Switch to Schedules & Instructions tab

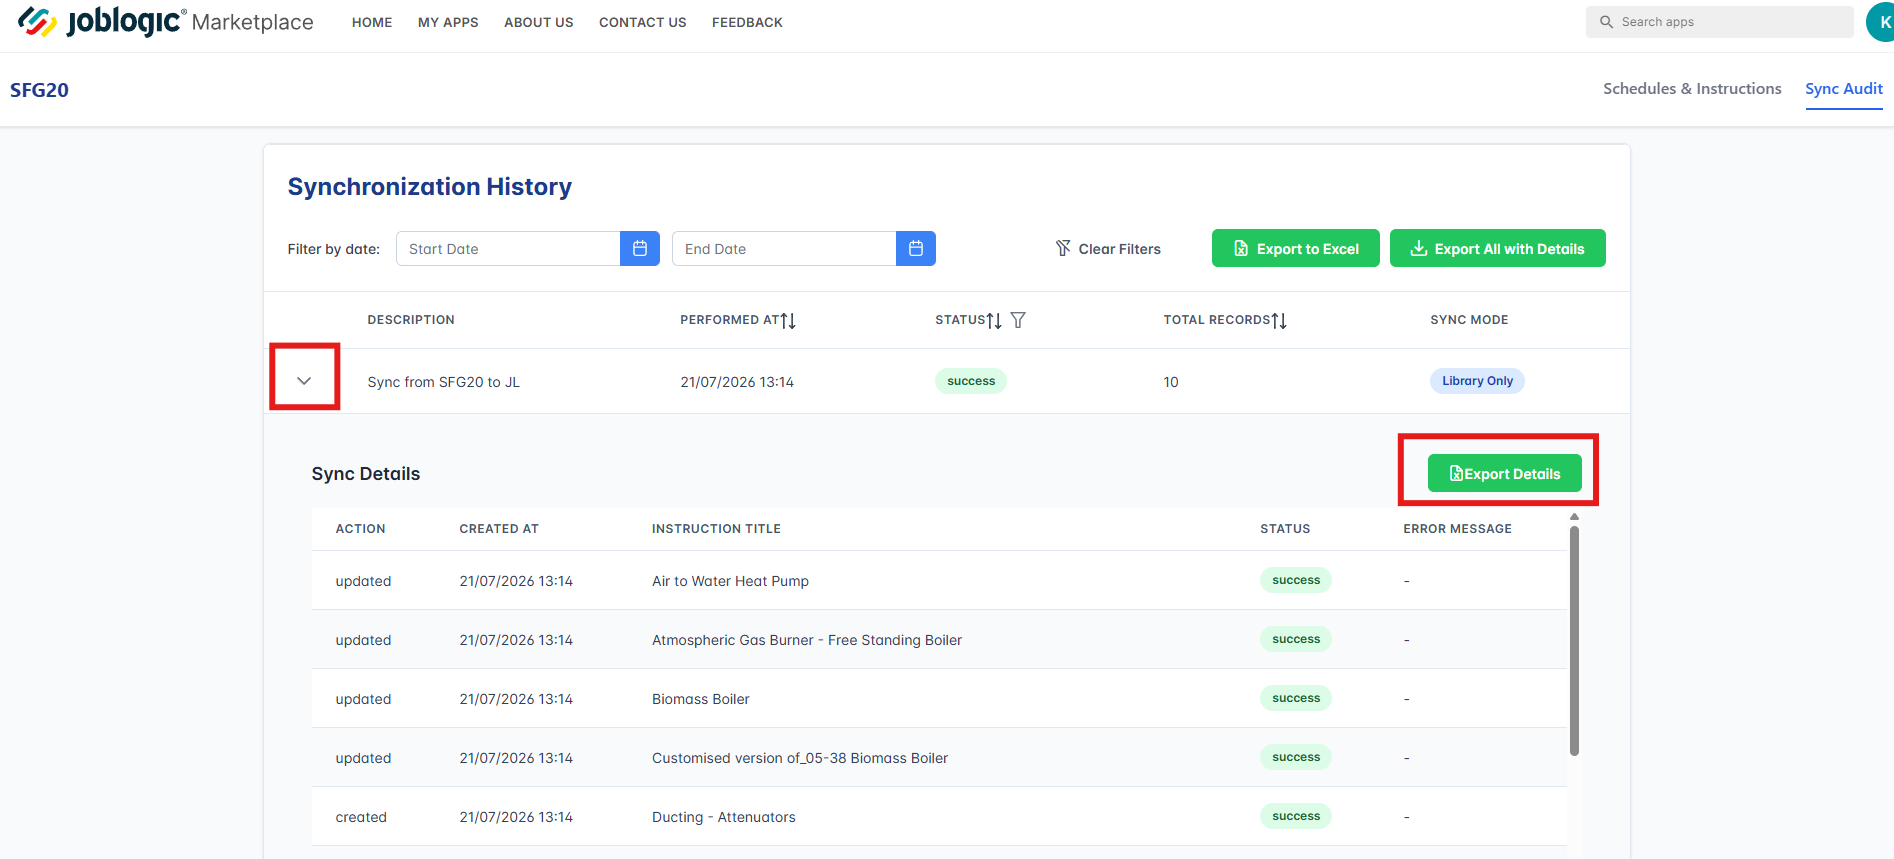(1692, 89)
